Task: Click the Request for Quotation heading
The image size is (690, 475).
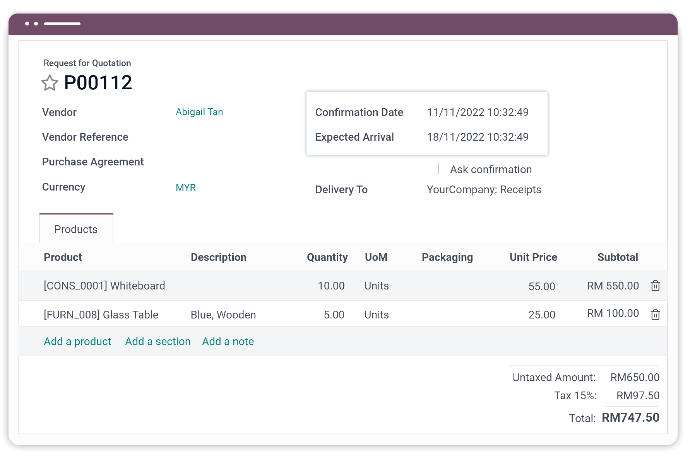Action: click(87, 63)
